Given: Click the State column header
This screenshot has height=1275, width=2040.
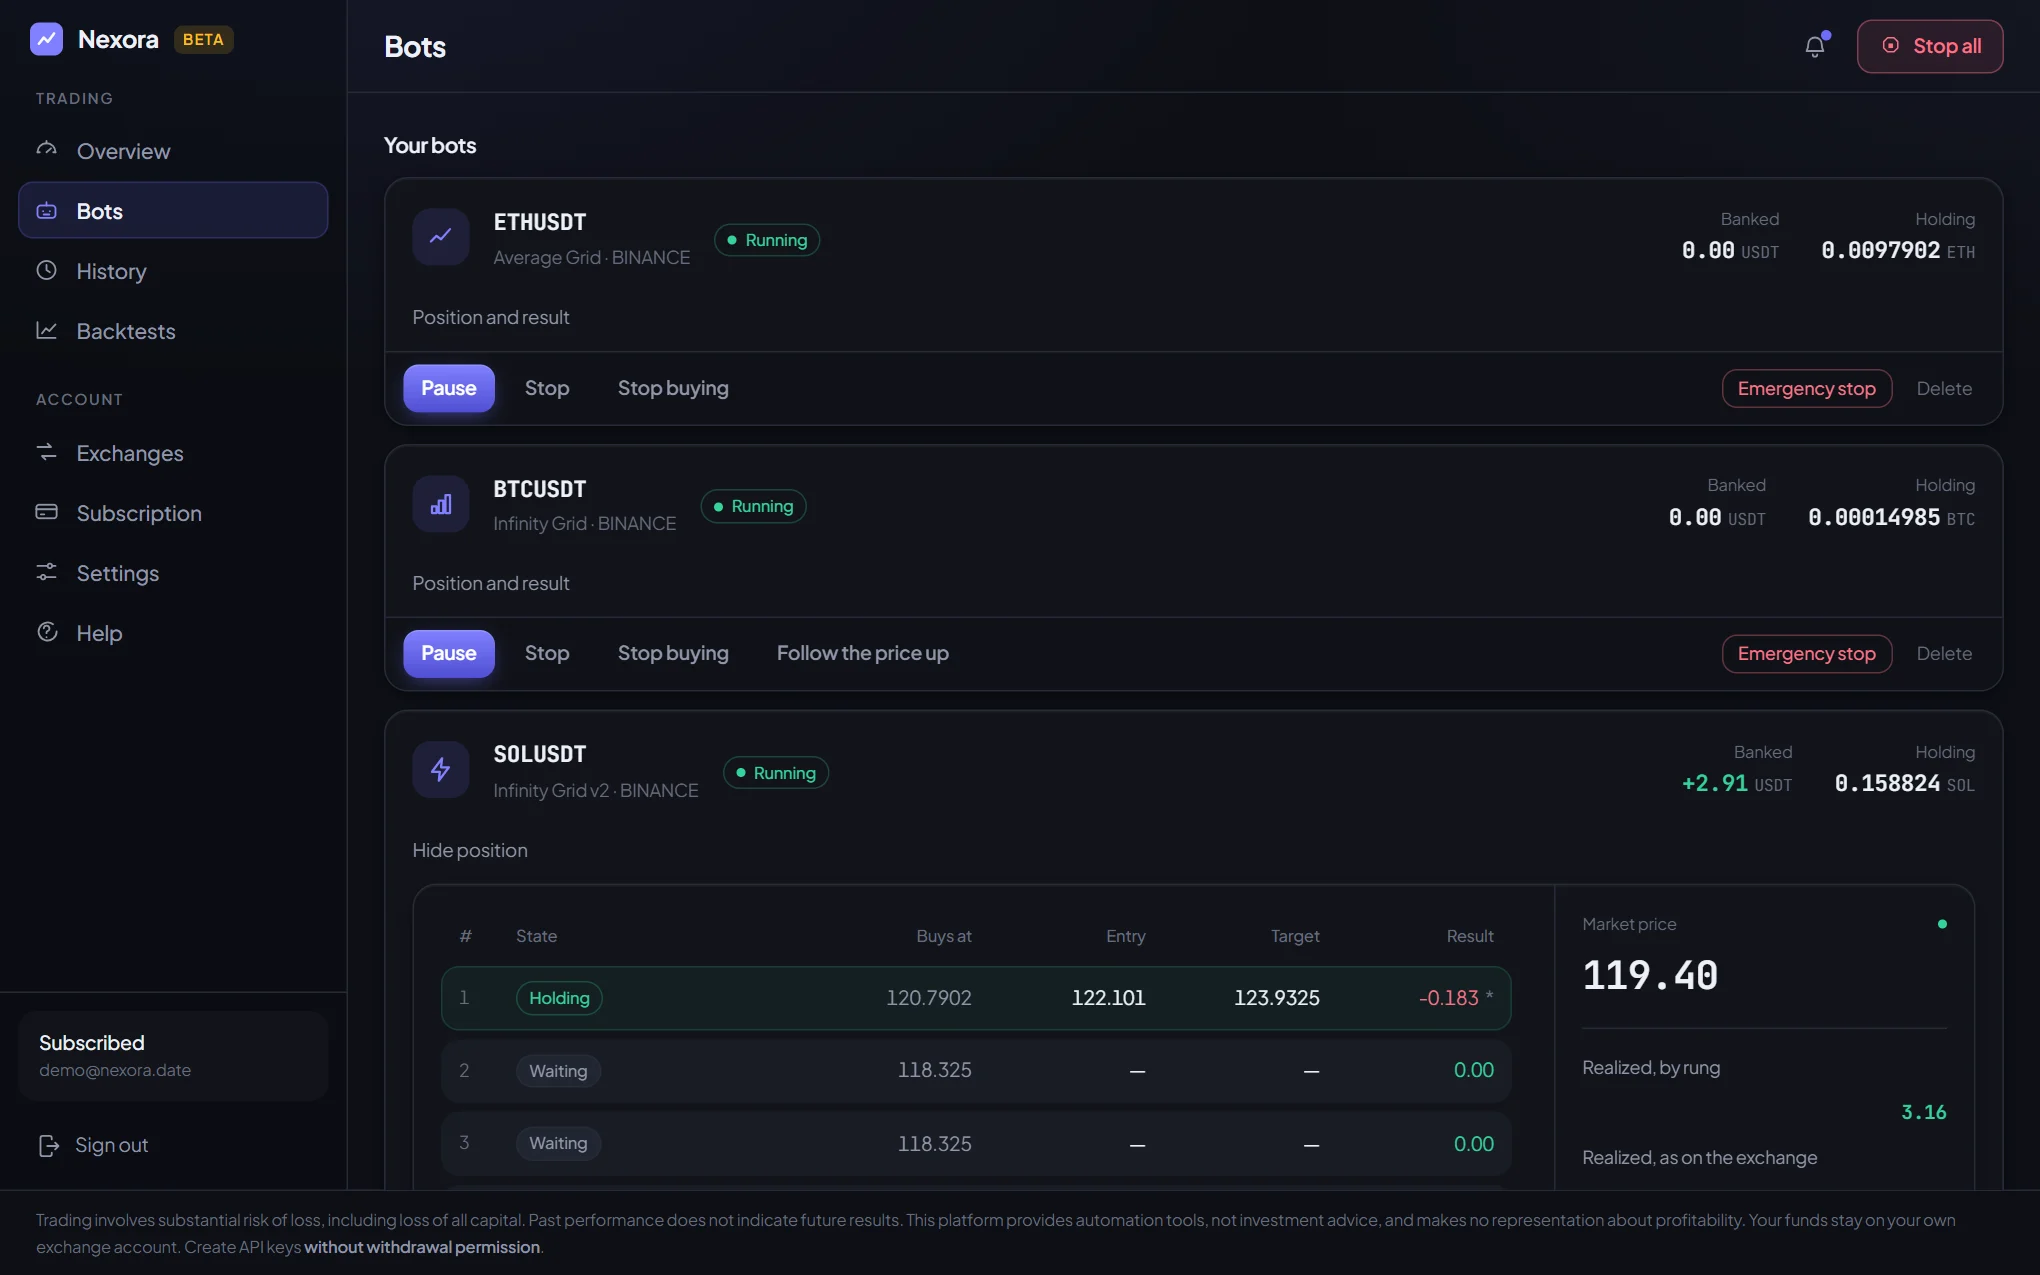Looking at the screenshot, I should [536, 936].
